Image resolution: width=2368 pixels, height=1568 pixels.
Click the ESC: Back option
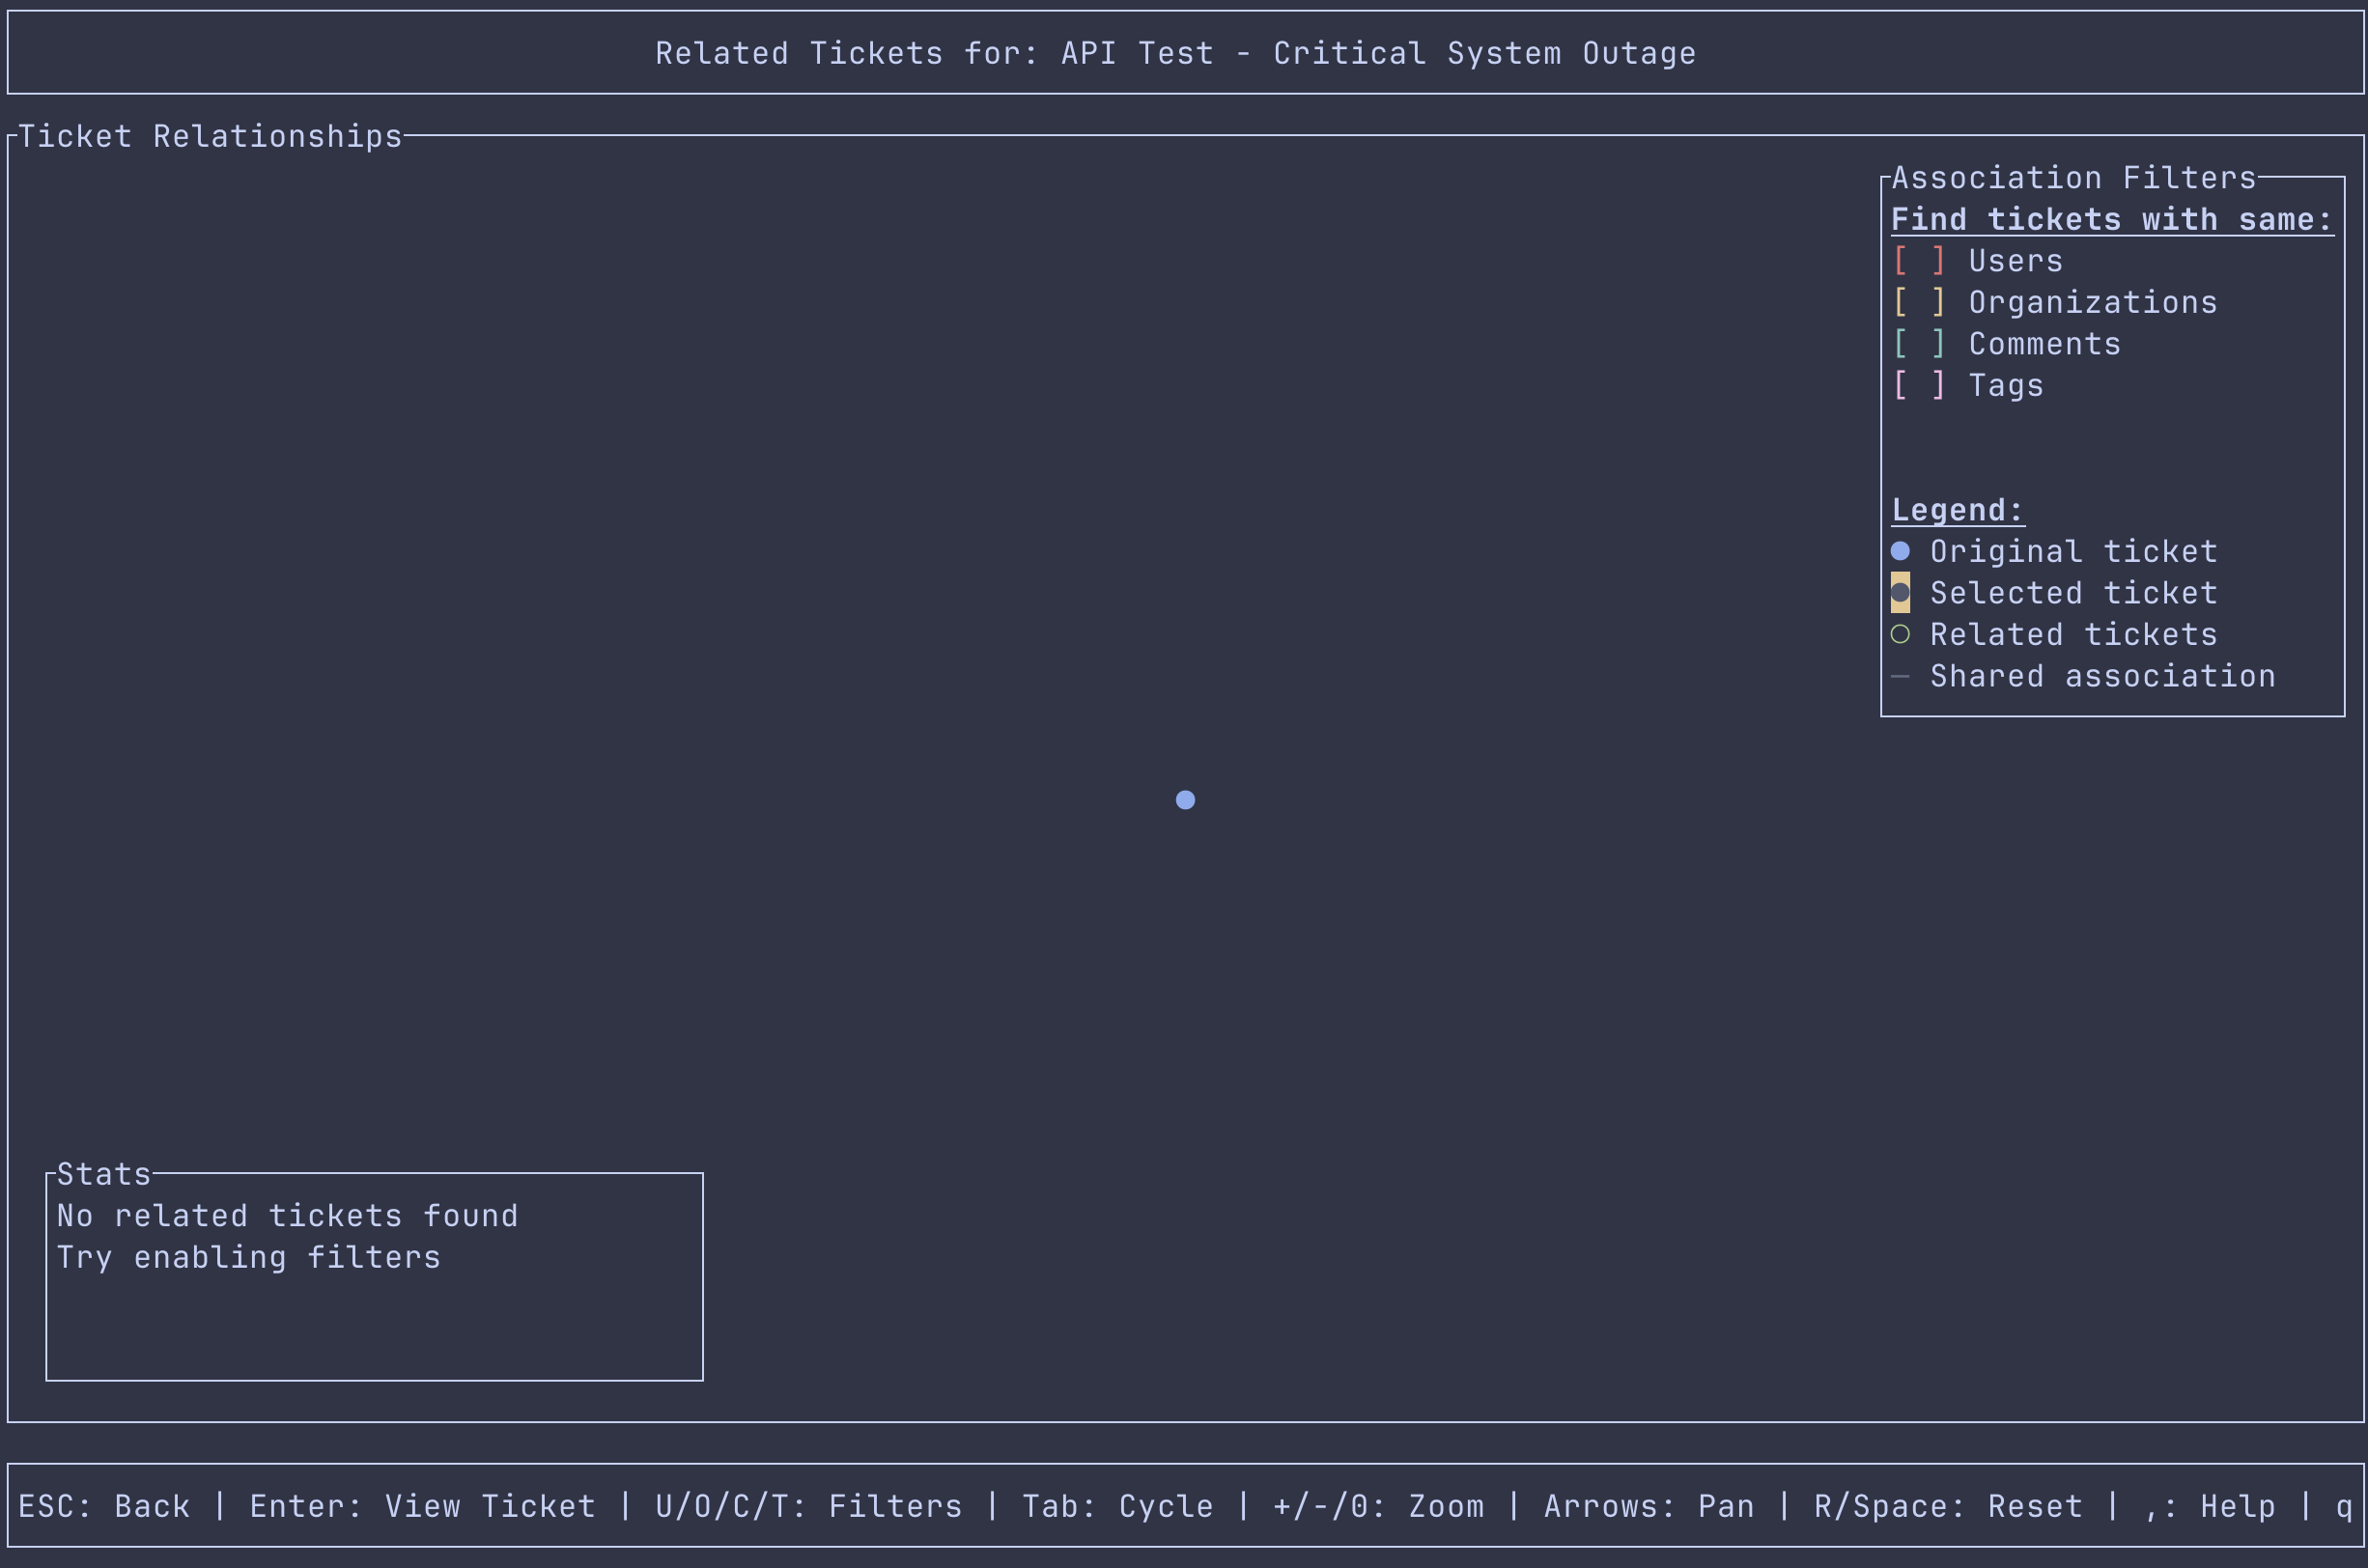[x=103, y=1505]
